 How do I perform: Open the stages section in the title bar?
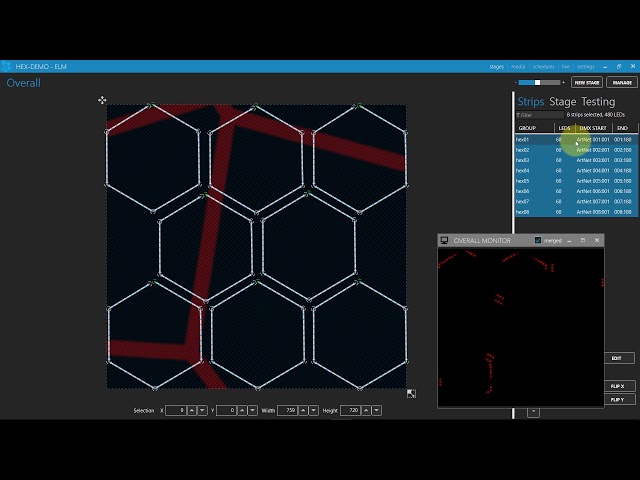[x=496, y=67]
